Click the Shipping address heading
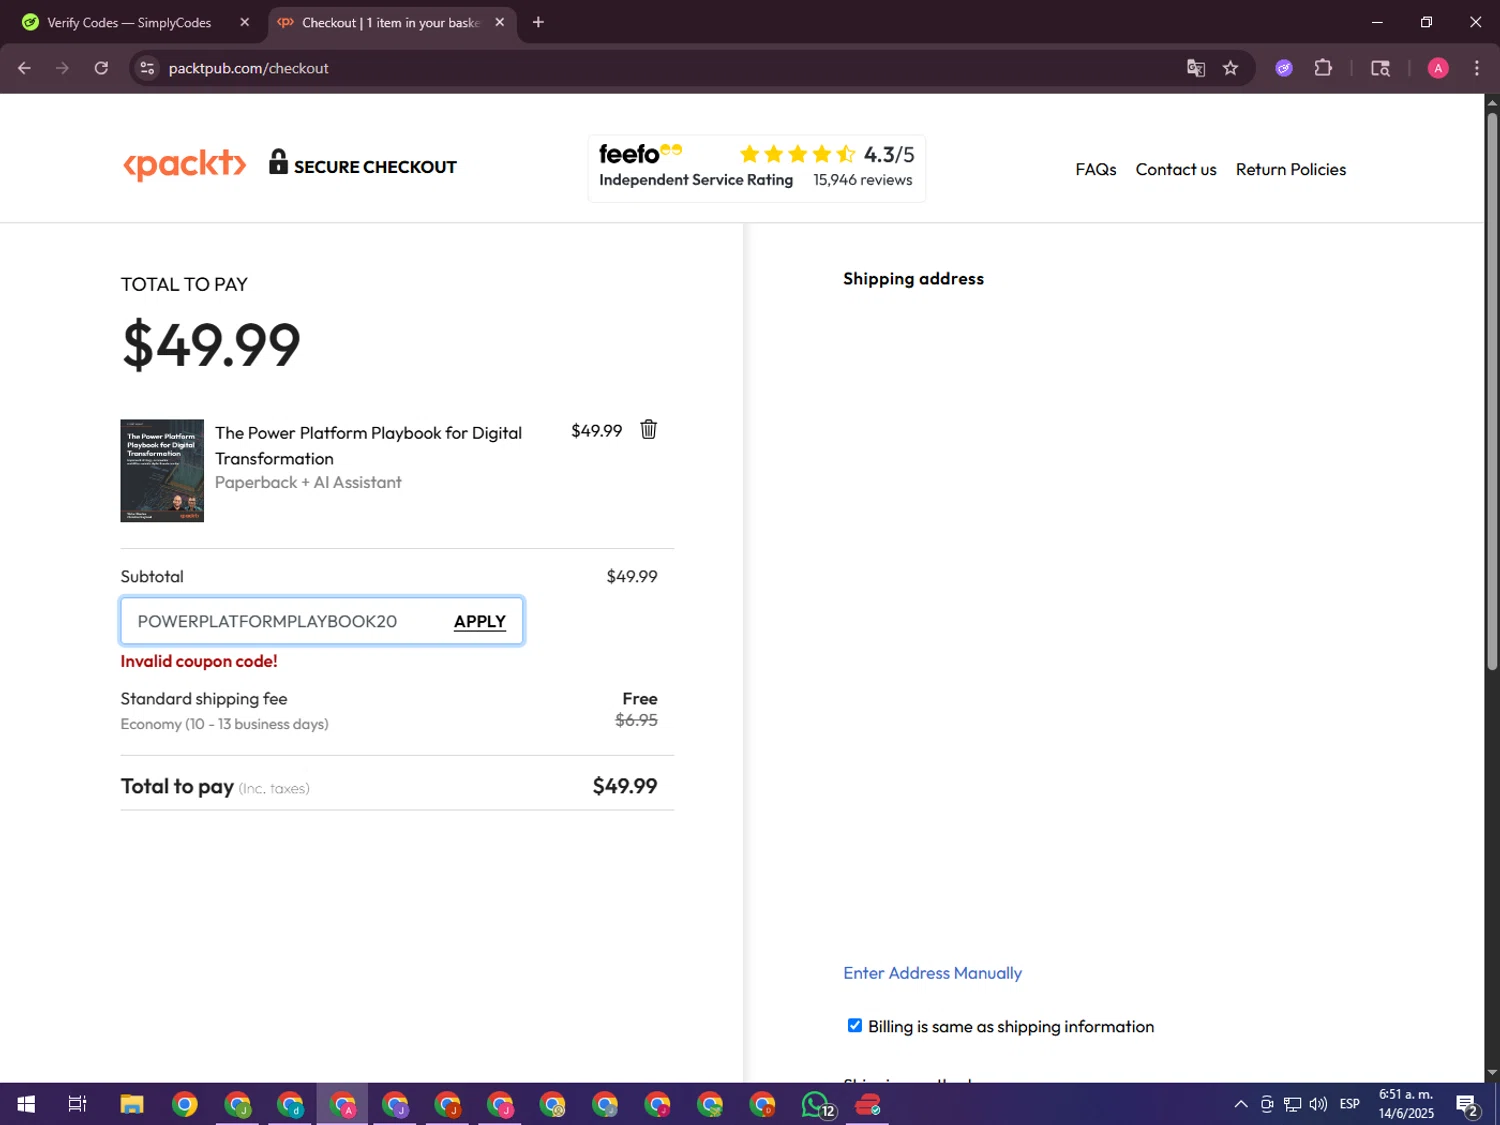Viewport: 1500px width, 1125px height. coord(913,278)
